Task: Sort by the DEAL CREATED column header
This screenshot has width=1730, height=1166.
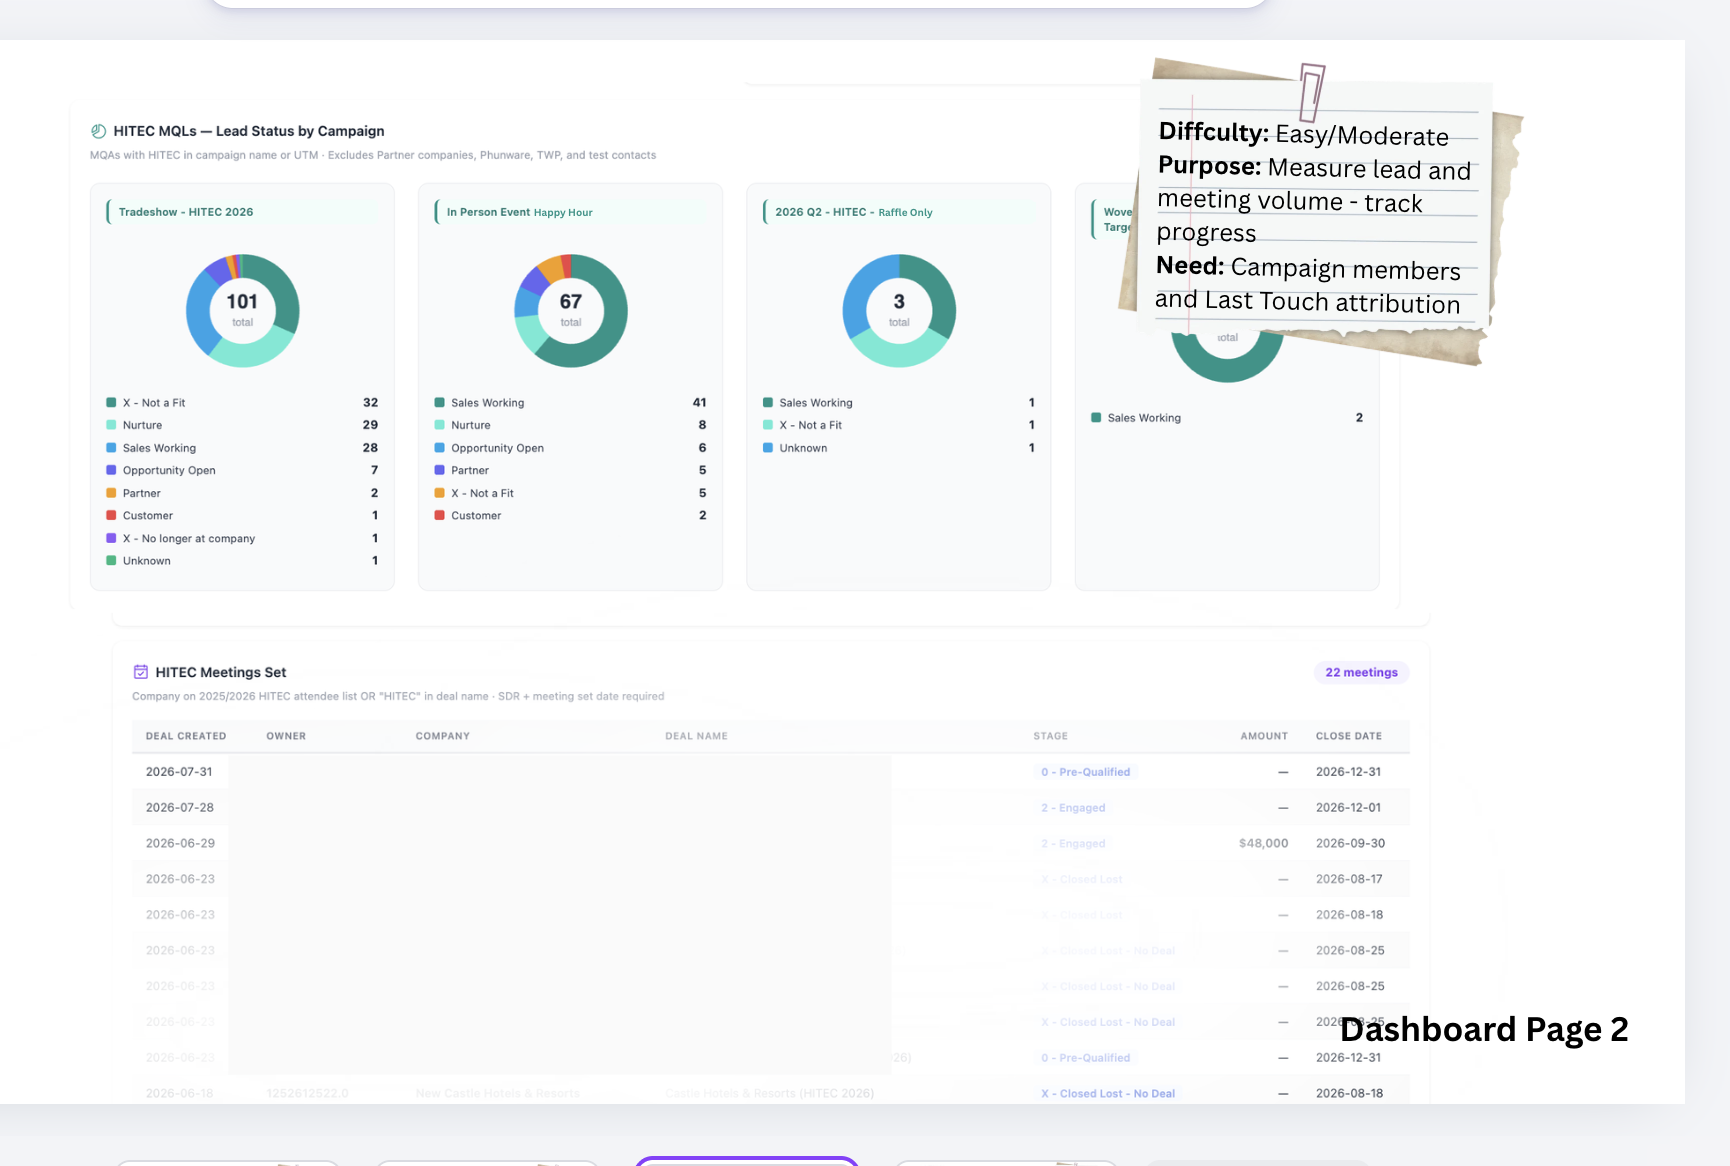Action: tap(186, 736)
